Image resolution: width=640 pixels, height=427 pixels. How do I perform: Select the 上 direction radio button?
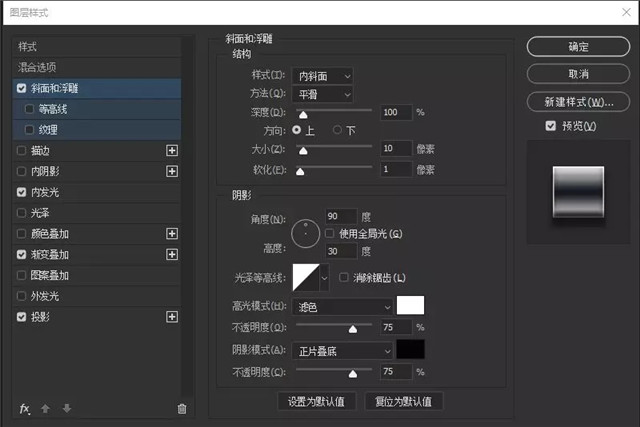(297, 130)
